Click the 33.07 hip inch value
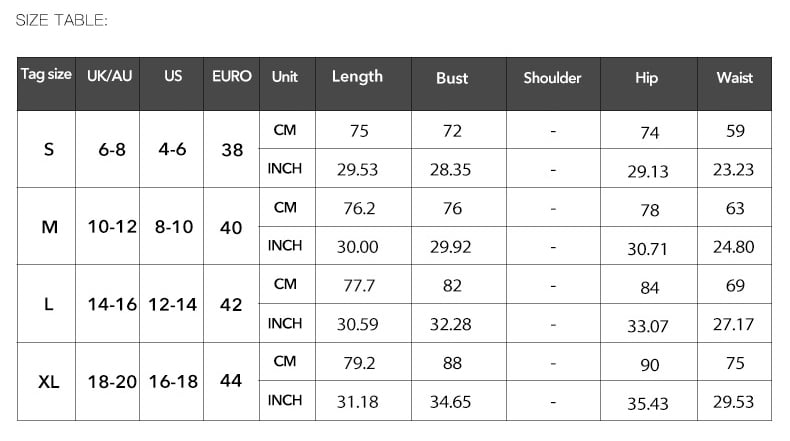Screen dimensions: 790x441 pyautogui.click(x=648, y=326)
